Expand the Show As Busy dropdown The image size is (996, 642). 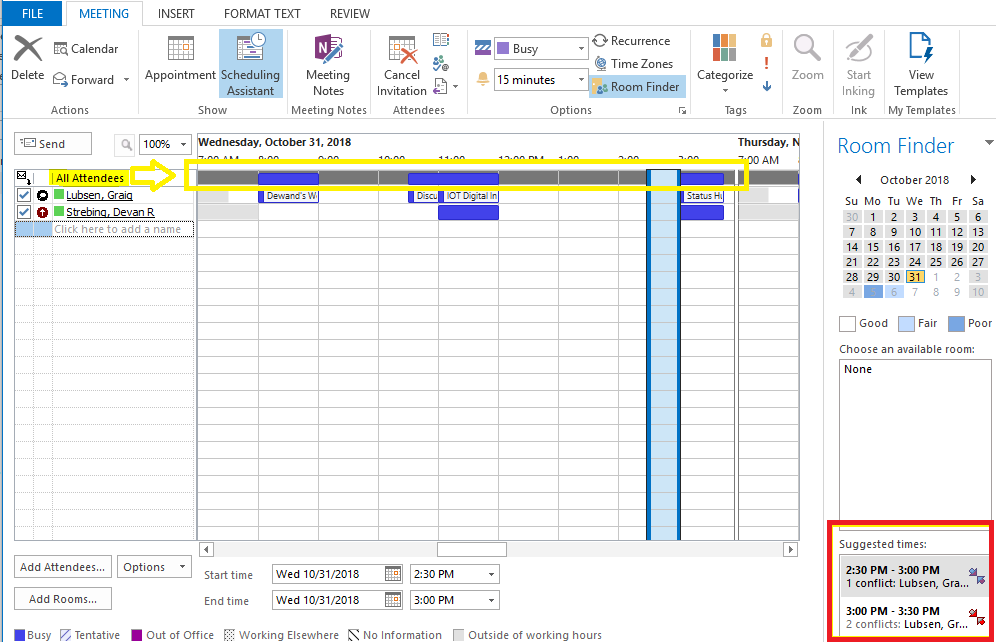(x=581, y=49)
